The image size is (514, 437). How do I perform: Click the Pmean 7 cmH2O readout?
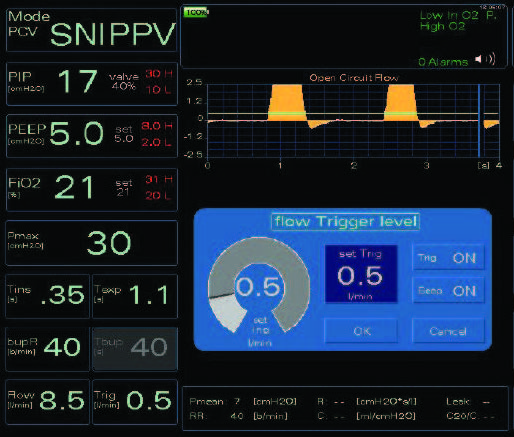point(243,401)
